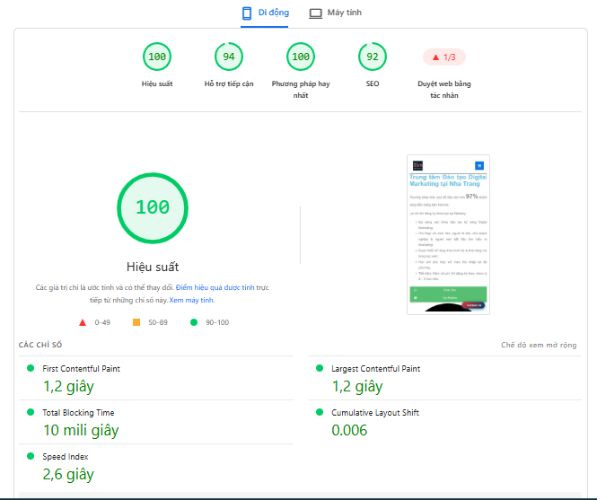Open the Hỗ trợ tiếp cận 94 gauge

tap(229, 57)
